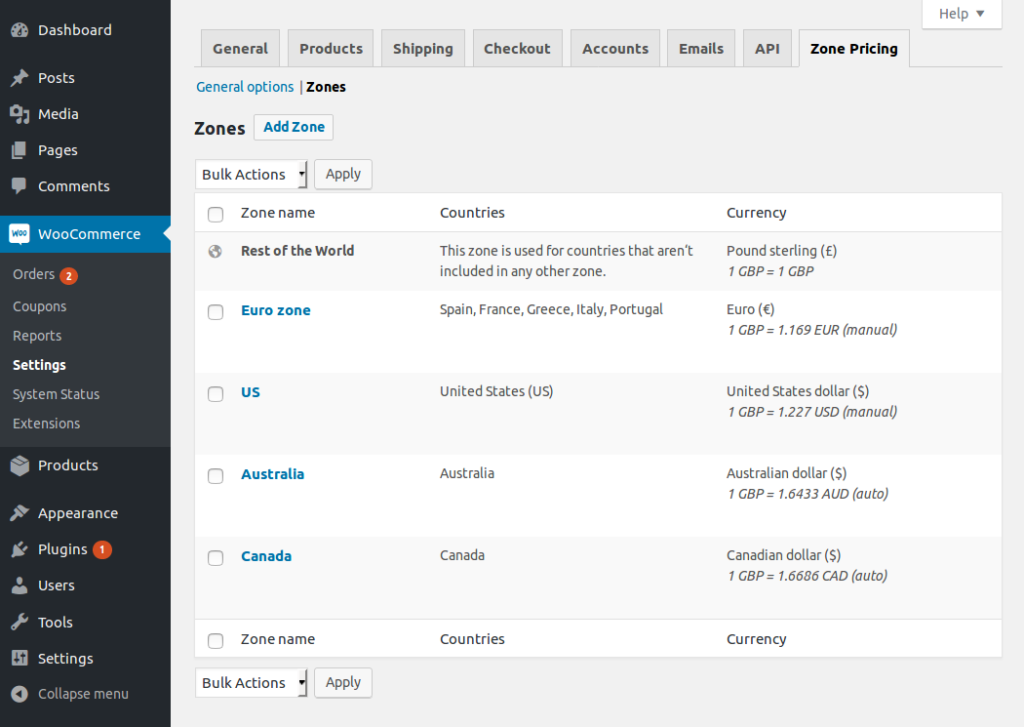Open Posts via the pushpin icon

(19, 78)
